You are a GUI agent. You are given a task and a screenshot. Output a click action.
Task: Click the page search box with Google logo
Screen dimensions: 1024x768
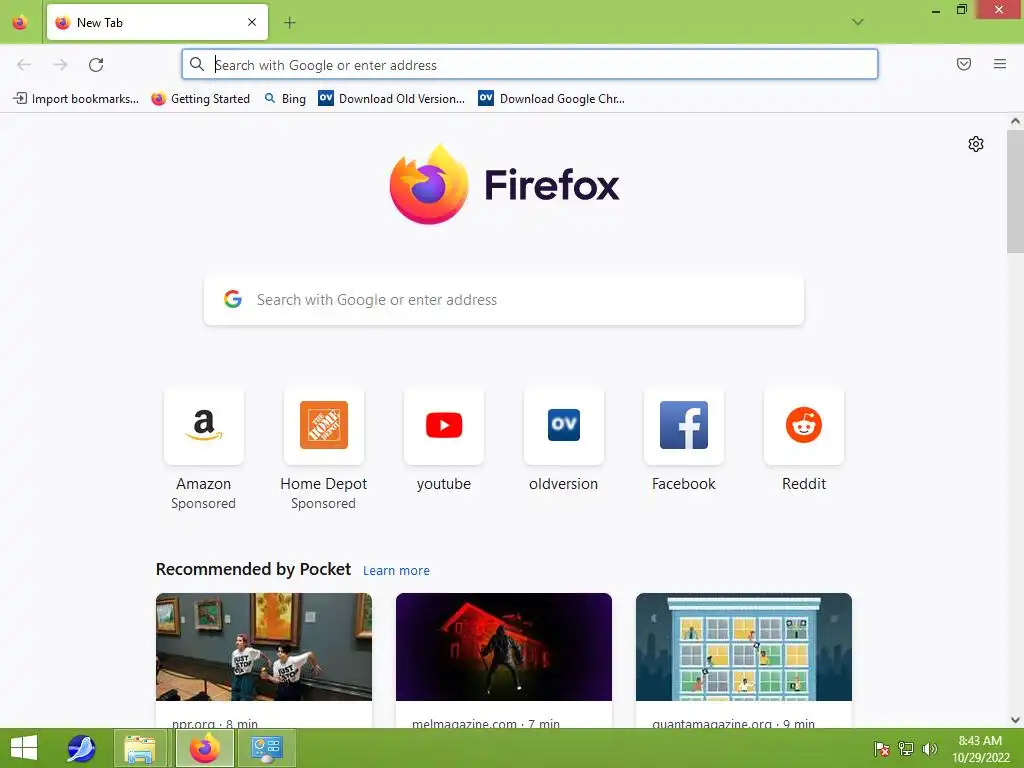504,300
